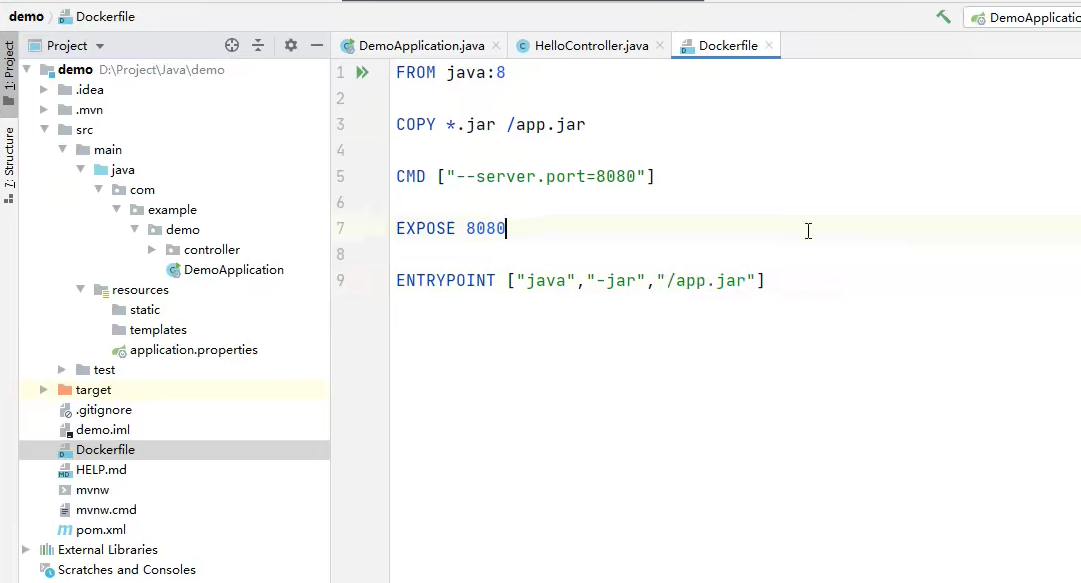Build the project with the hammer icon
1081x583 pixels.
pos(946,16)
